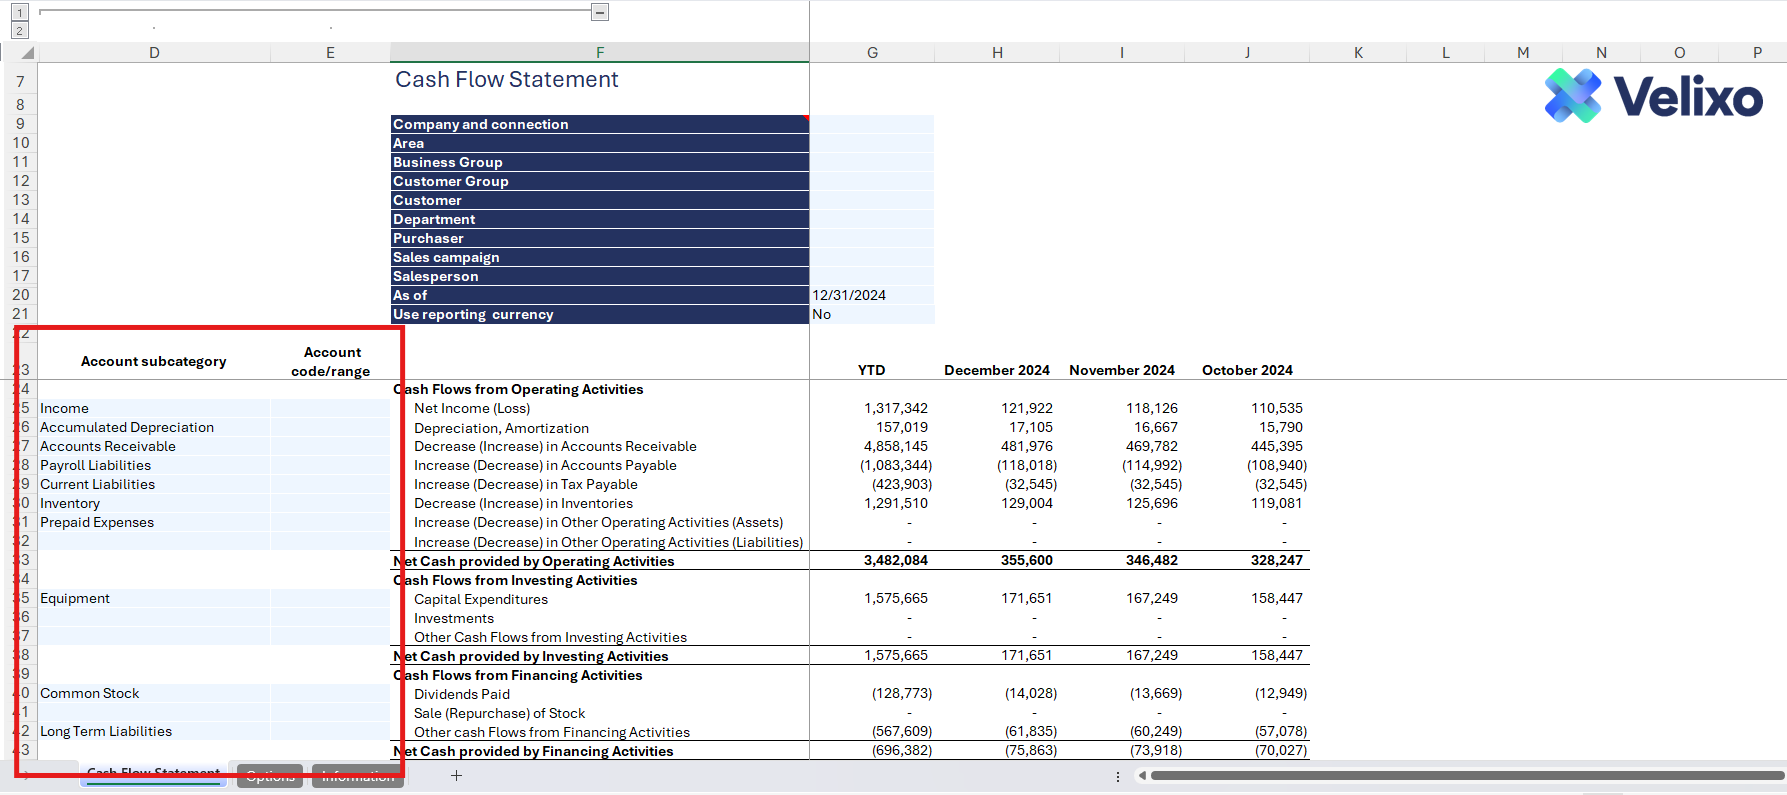
Task: Show outline level 2 columns
Action: pyautogui.click(x=19, y=31)
